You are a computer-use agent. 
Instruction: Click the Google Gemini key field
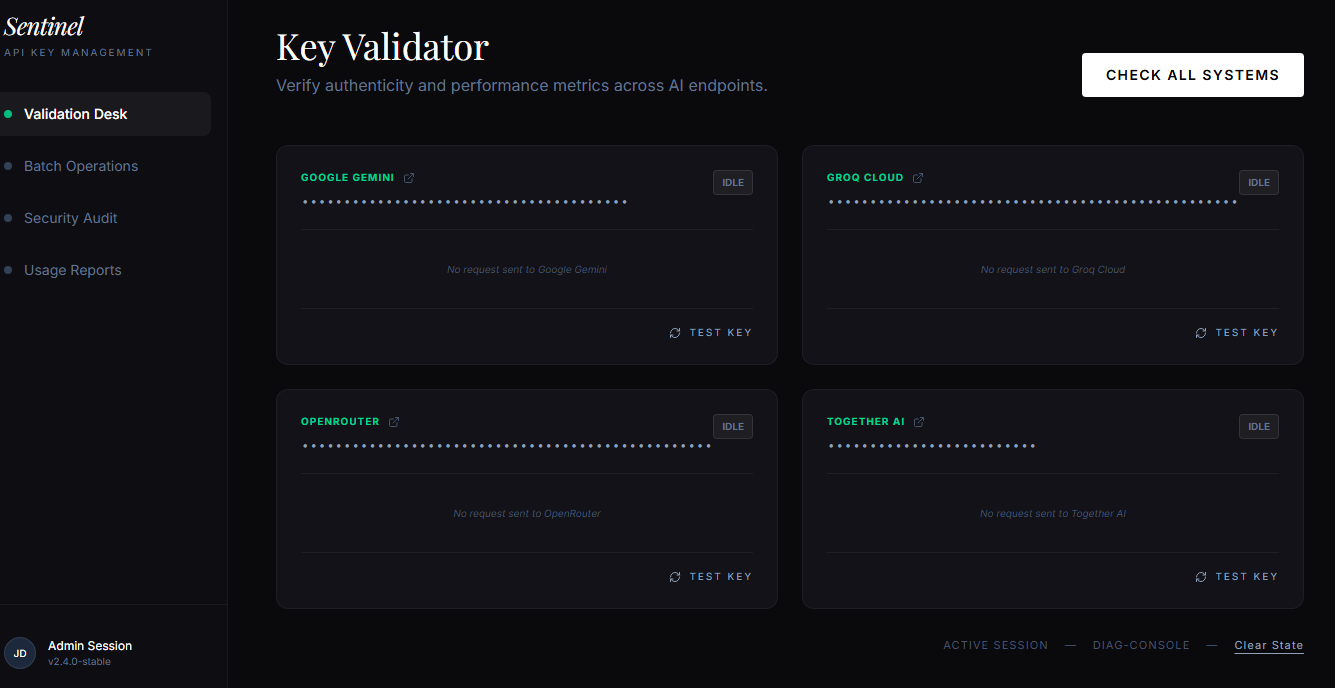[465, 202]
